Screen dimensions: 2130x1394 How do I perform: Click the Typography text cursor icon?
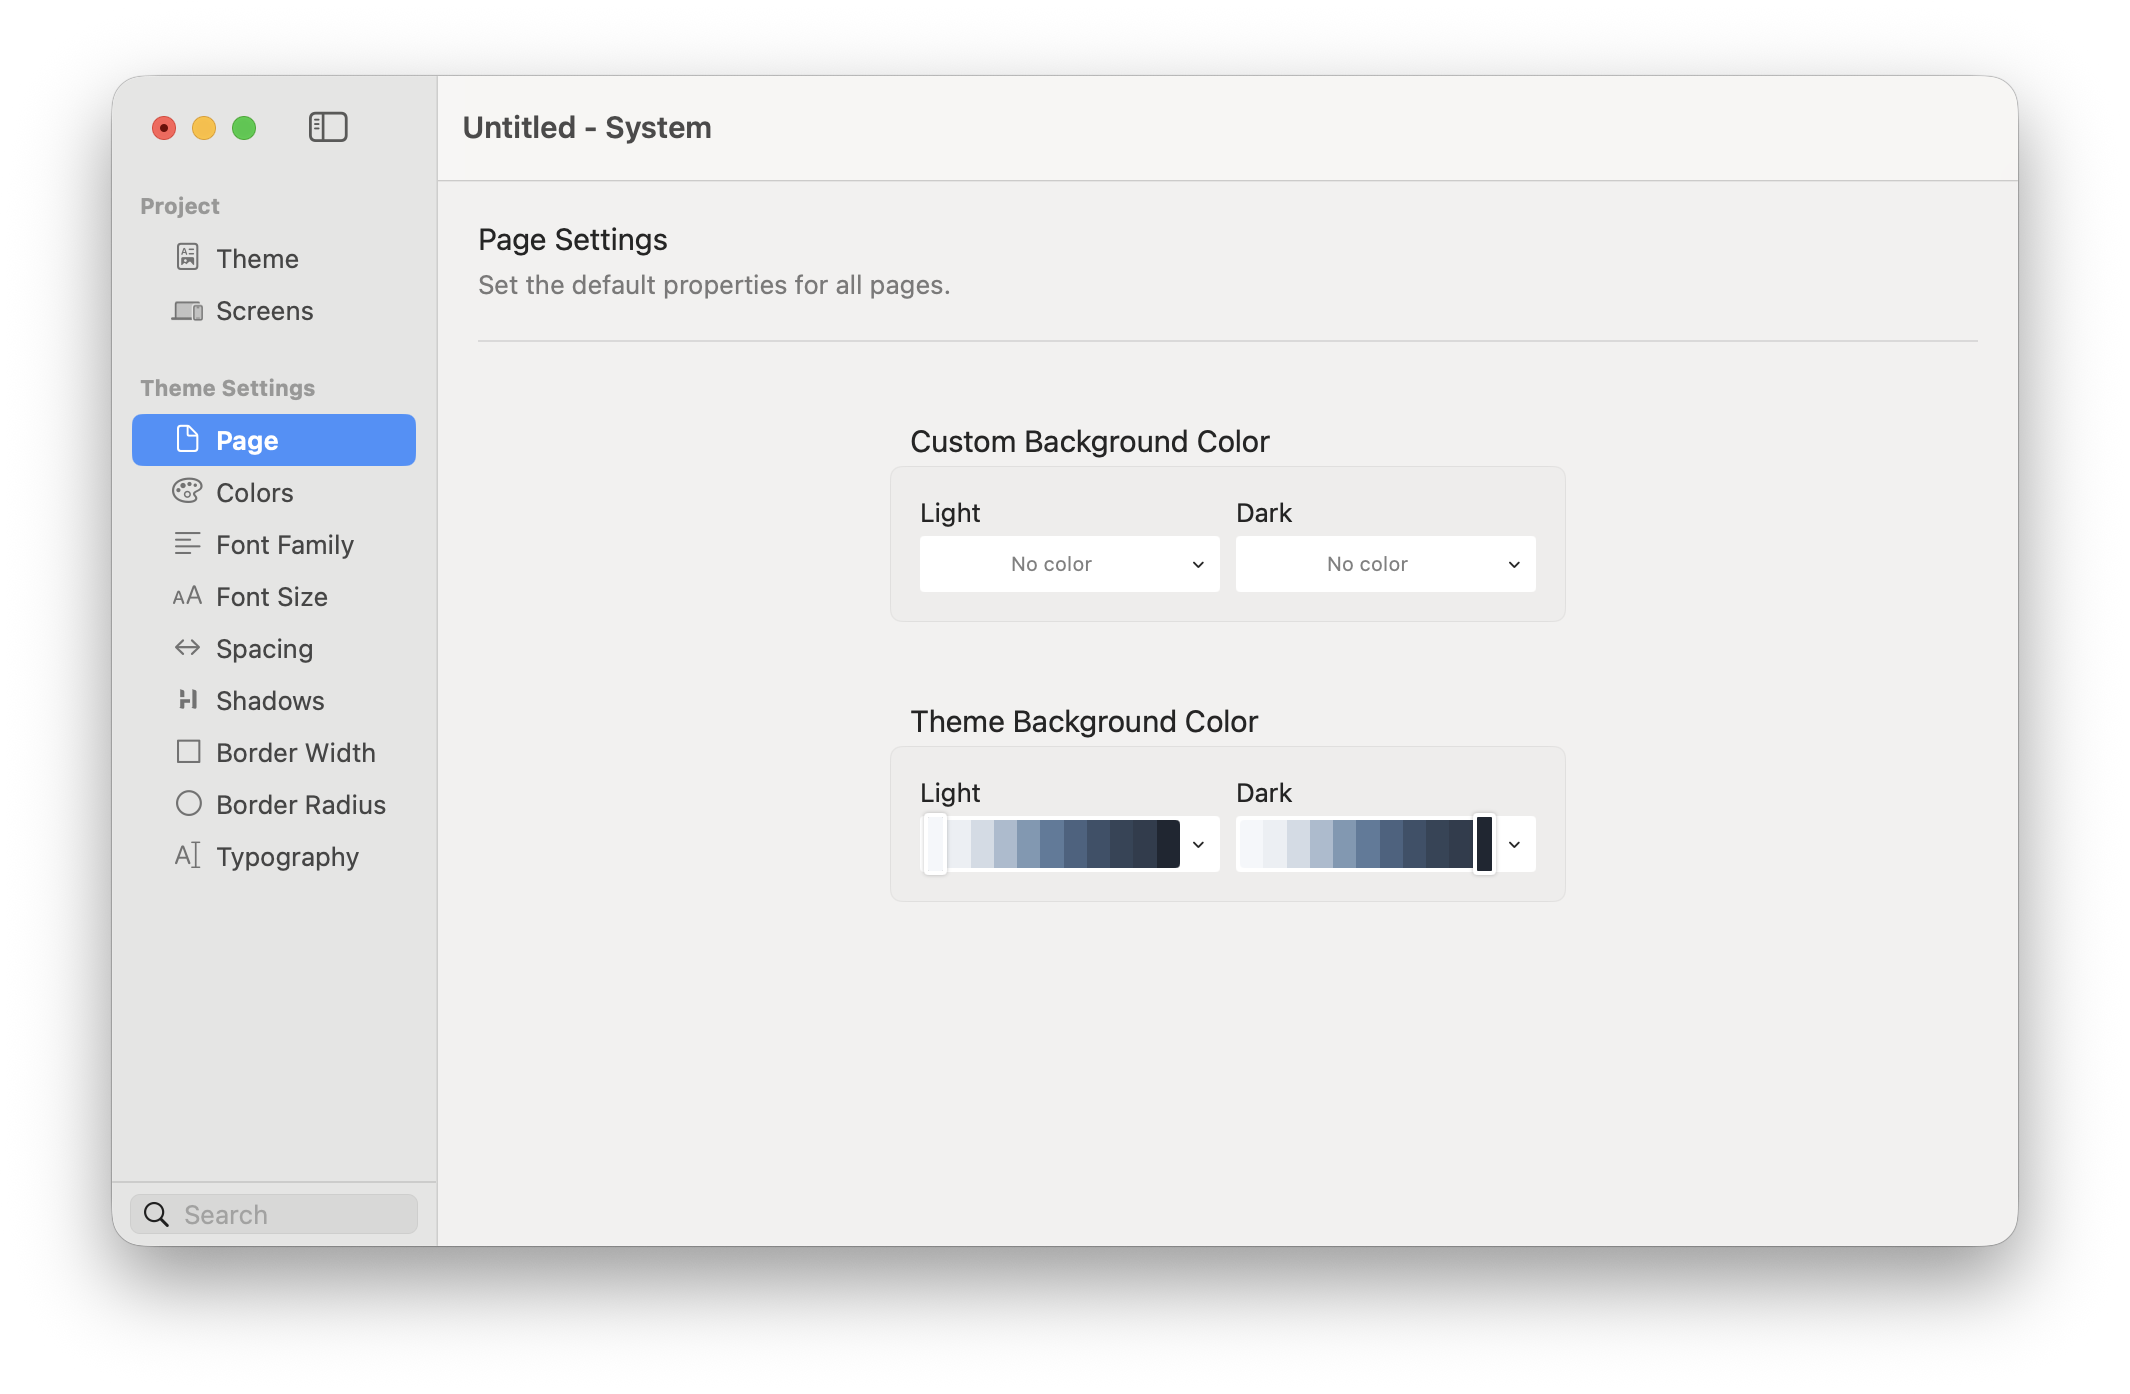(x=187, y=855)
